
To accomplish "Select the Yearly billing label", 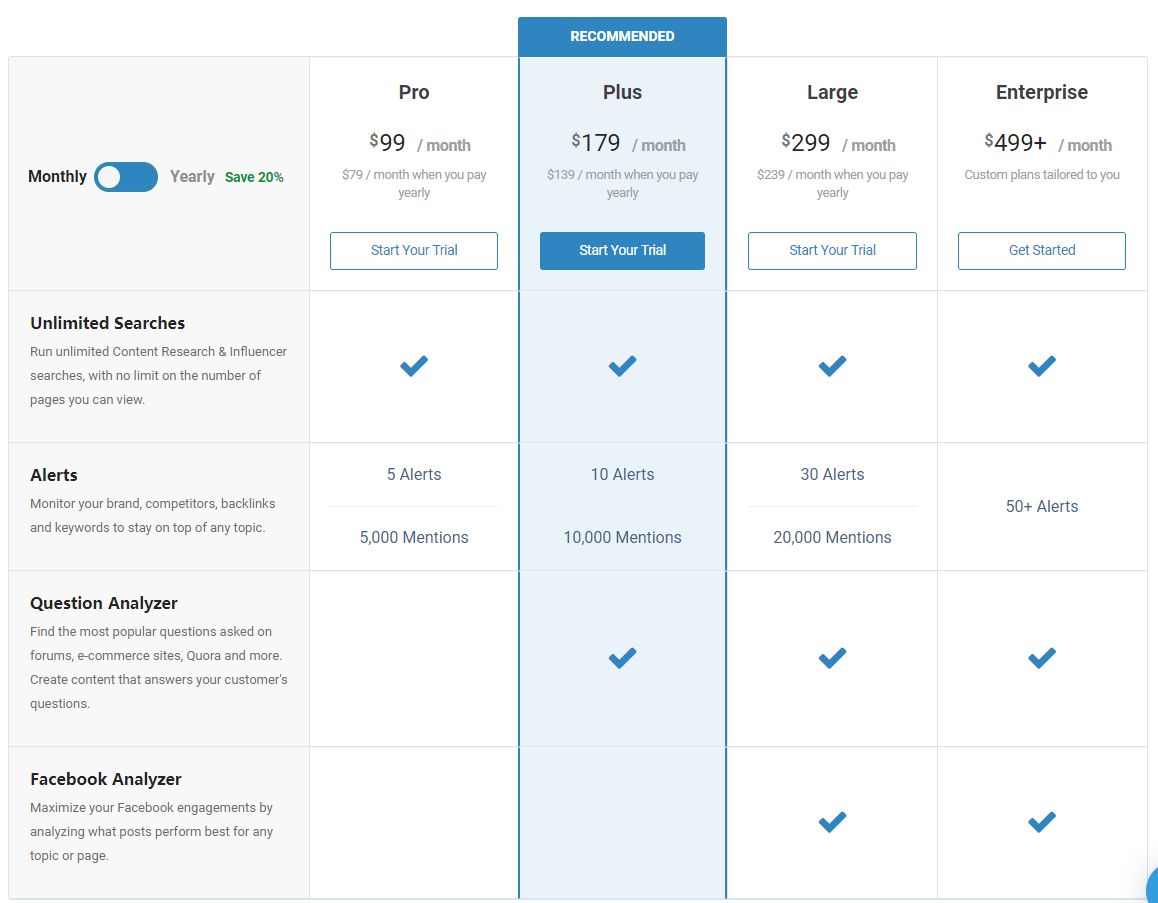I will click(x=192, y=177).
